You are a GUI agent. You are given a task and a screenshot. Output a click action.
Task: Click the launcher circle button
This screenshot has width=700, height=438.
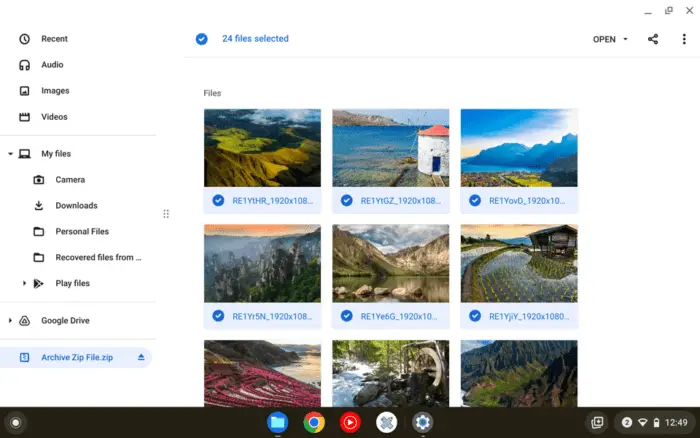pyautogui.click(x=16, y=422)
